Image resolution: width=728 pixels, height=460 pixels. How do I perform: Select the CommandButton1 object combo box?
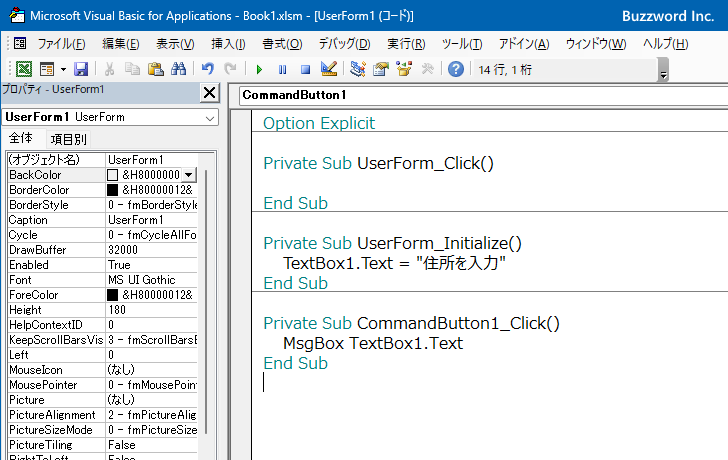[483, 95]
